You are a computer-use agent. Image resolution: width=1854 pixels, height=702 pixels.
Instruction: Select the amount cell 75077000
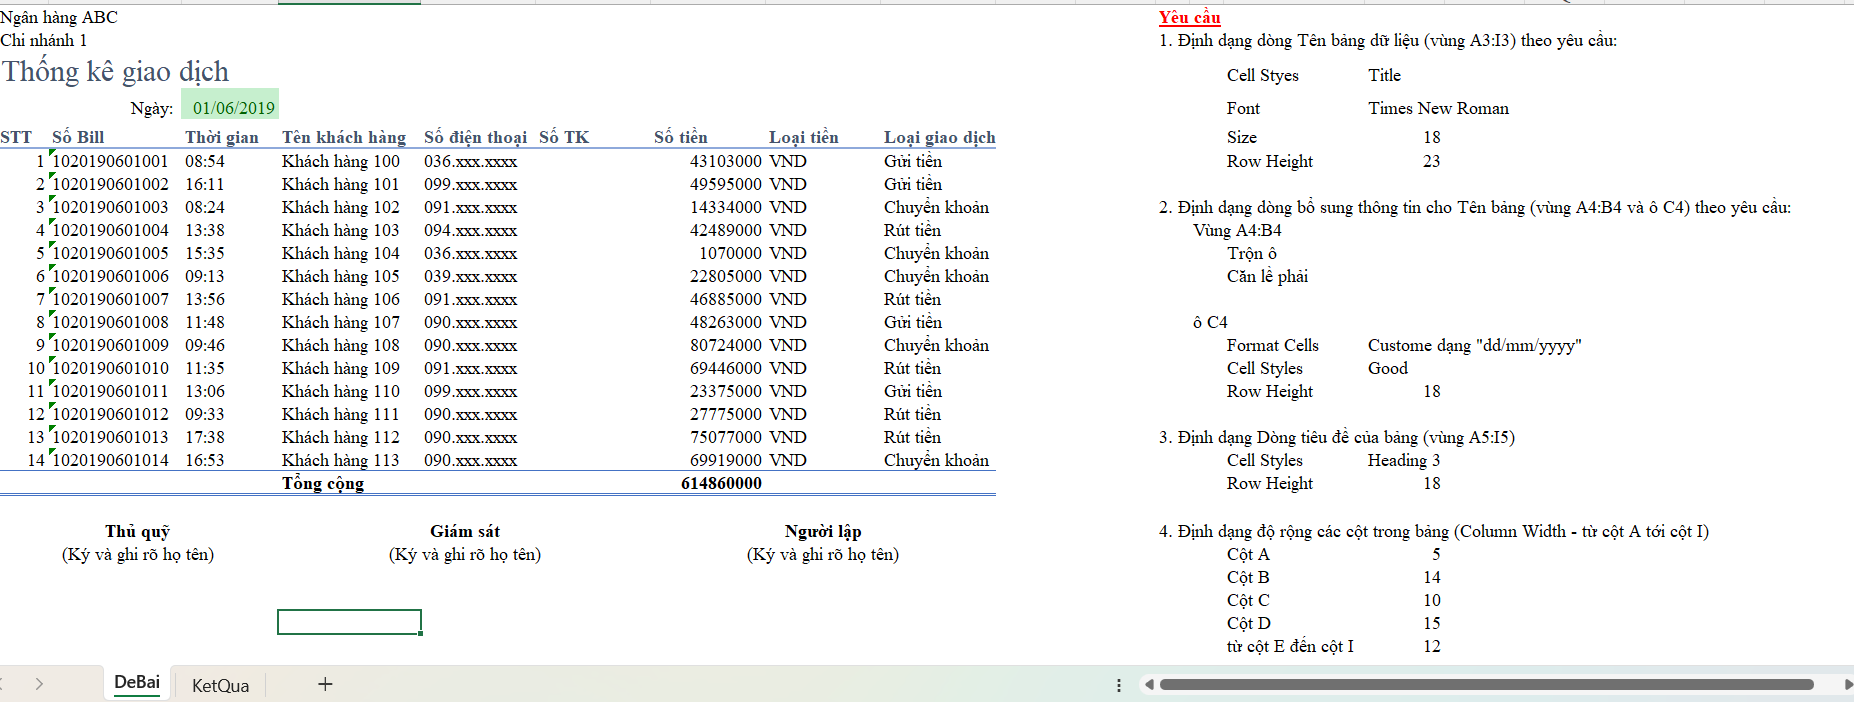pos(726,437)
